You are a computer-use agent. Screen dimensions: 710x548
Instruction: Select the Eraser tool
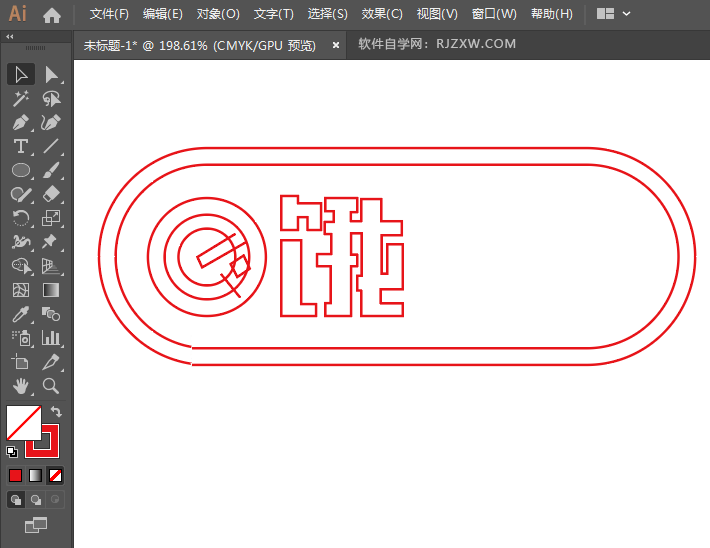[51, 194]
